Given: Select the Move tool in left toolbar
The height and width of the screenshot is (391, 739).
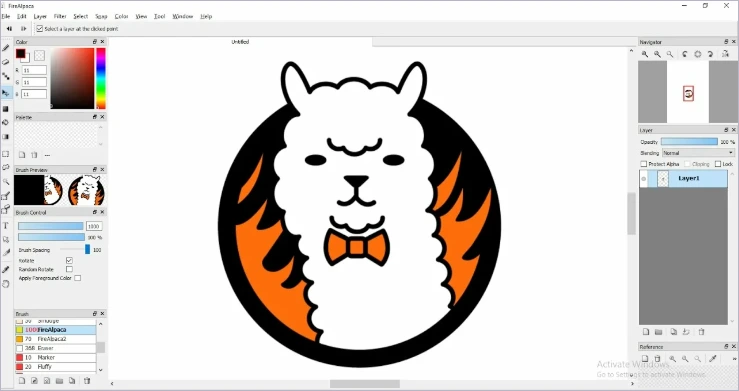Looking at the screenshot, I should pyautogui.click(x=6, y=93).
